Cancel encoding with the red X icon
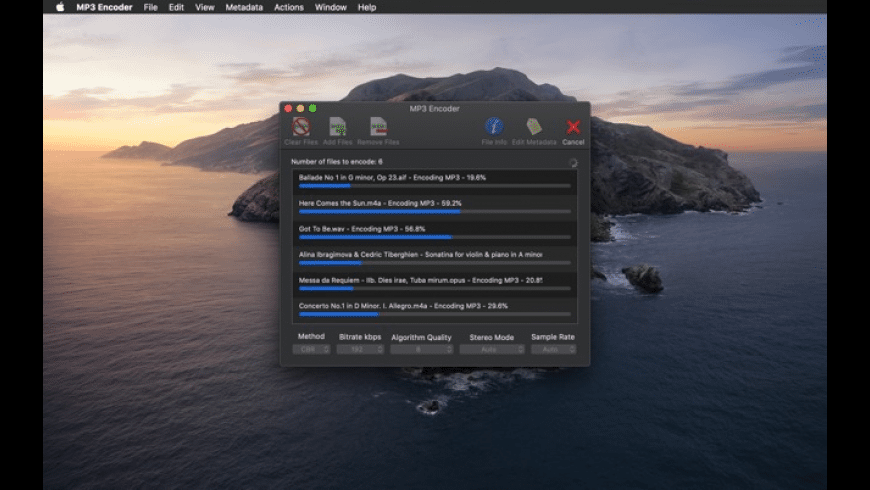The width and height of the screenshot is (870, 490). point(573,127)
